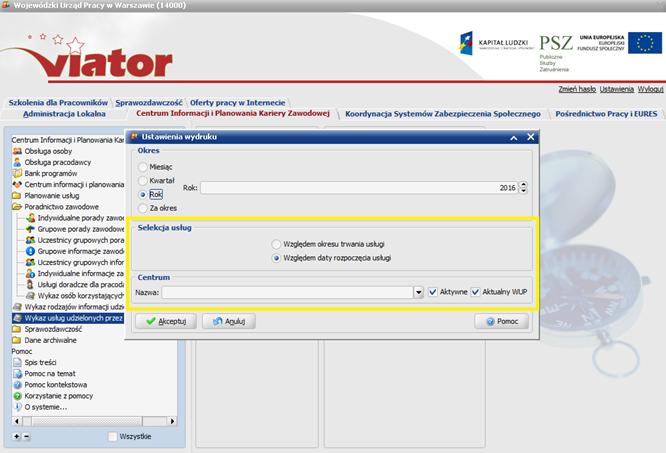This screenshot has height=453, width=666.
Task: Click the Poradnictwo zawodowe open folder icon
Action: coord(17,207)
